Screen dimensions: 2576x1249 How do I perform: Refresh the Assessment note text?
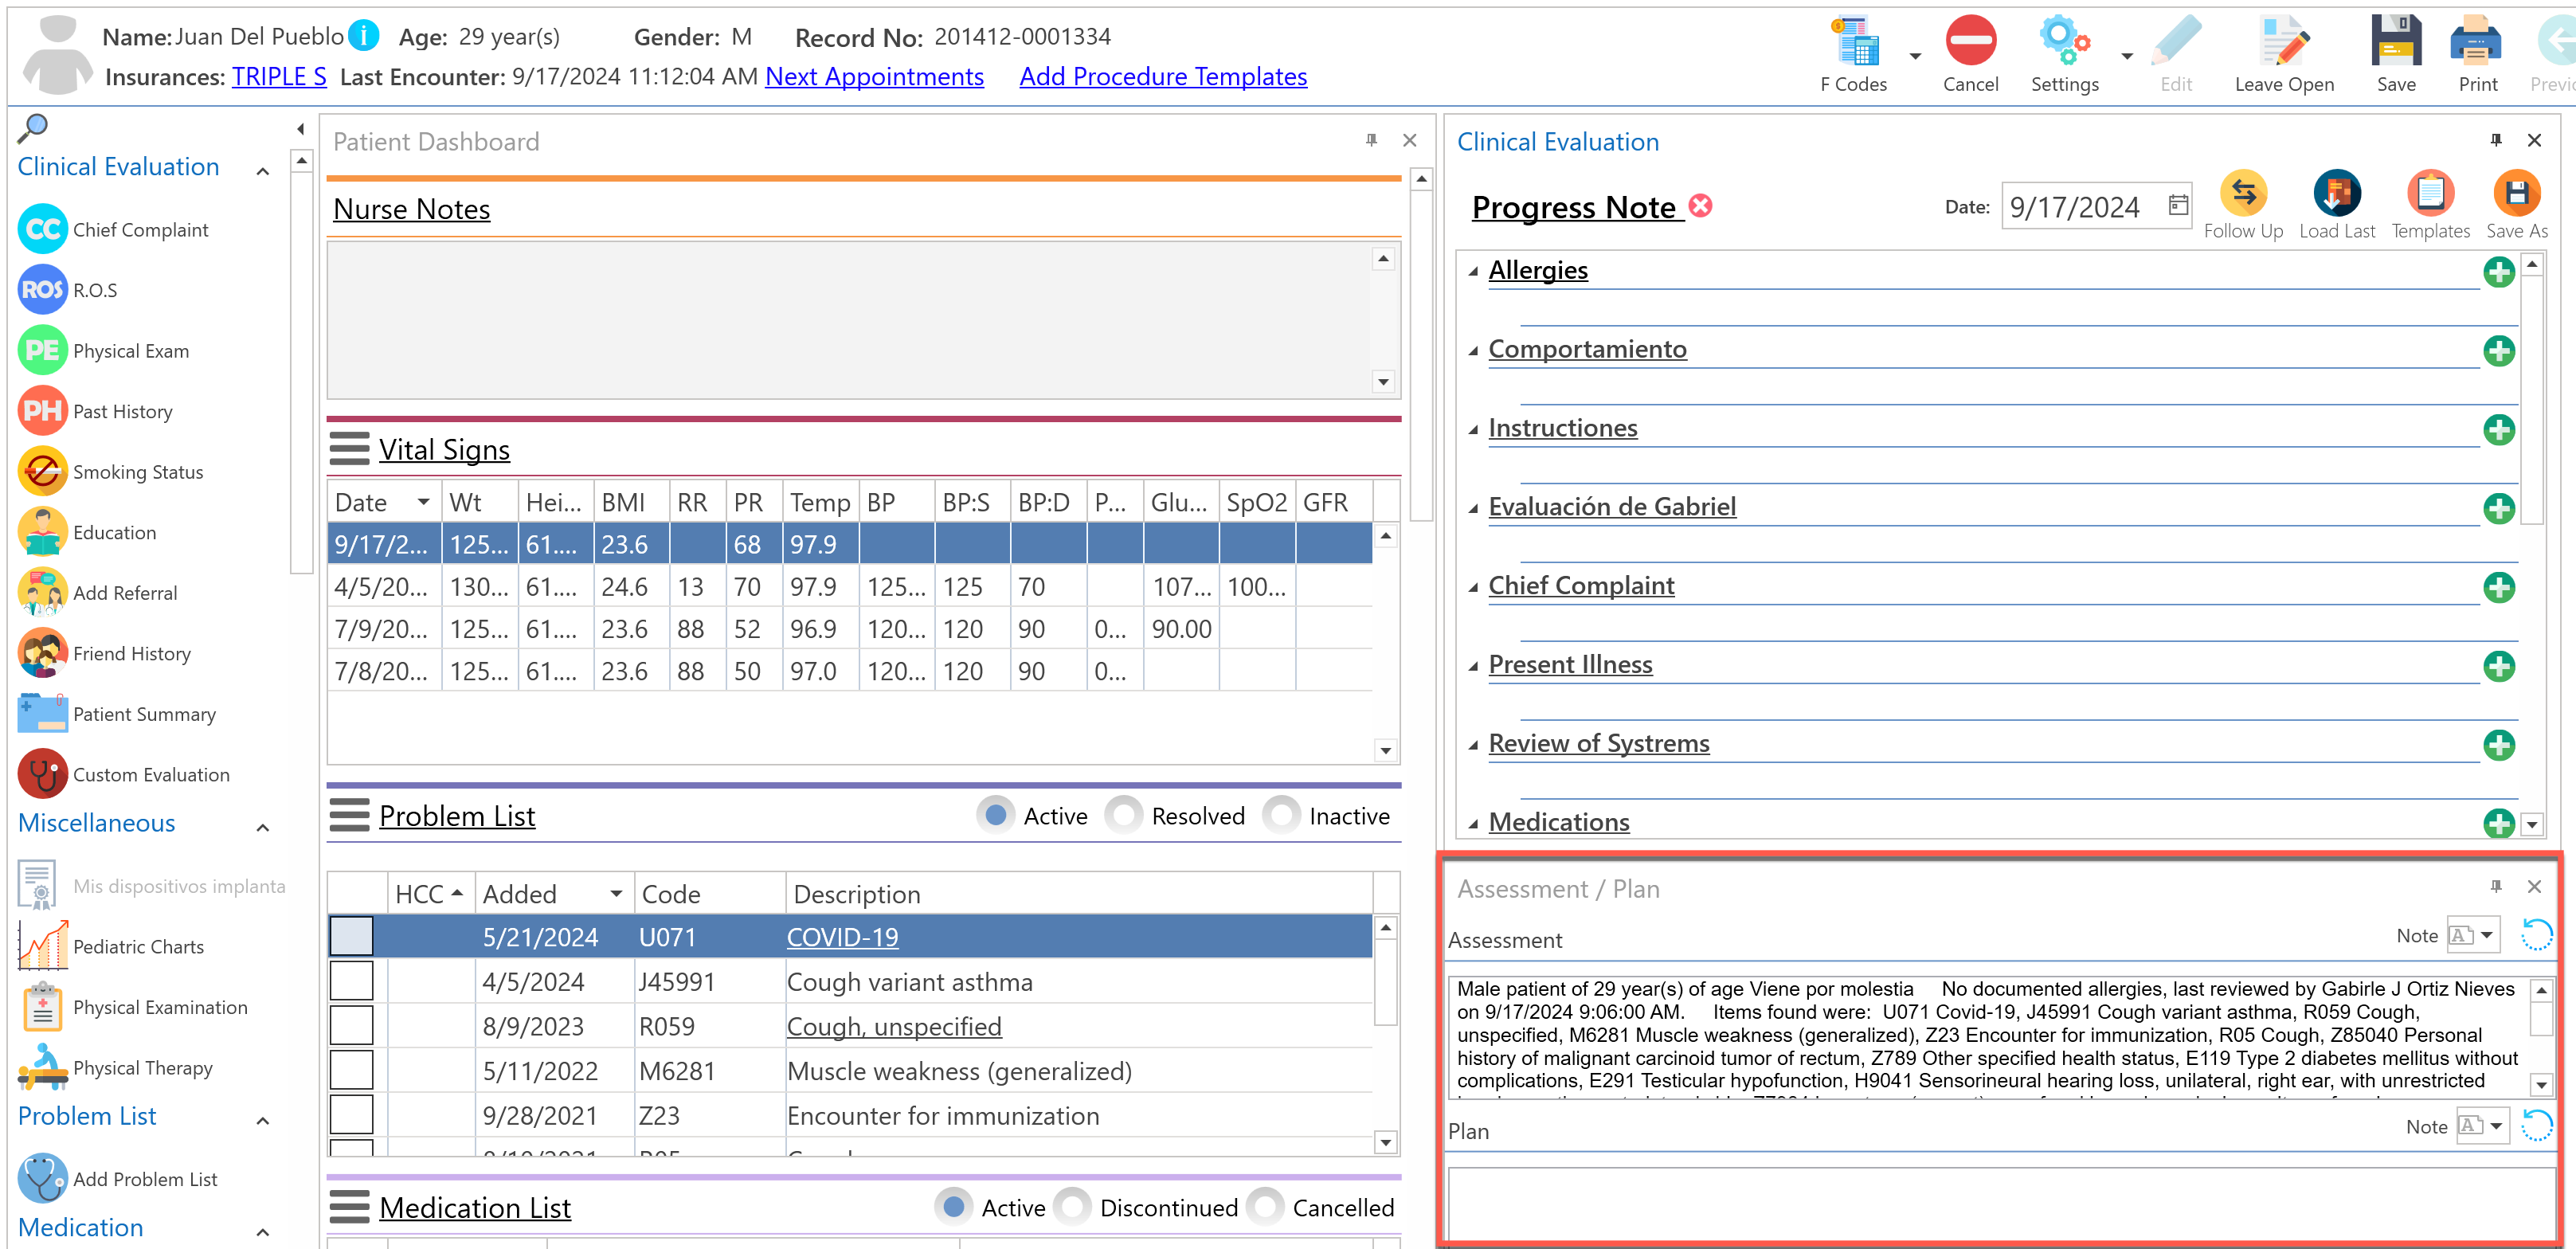point(2536,936)
